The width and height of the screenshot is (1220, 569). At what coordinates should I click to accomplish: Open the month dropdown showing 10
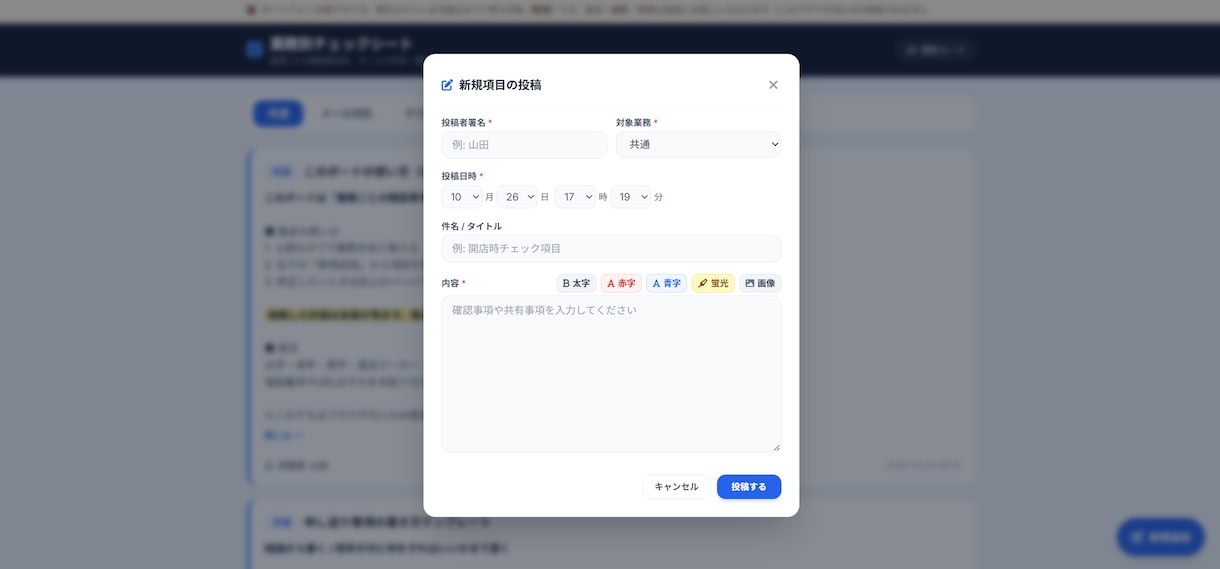pyautogui.click(x=462, y=197)
